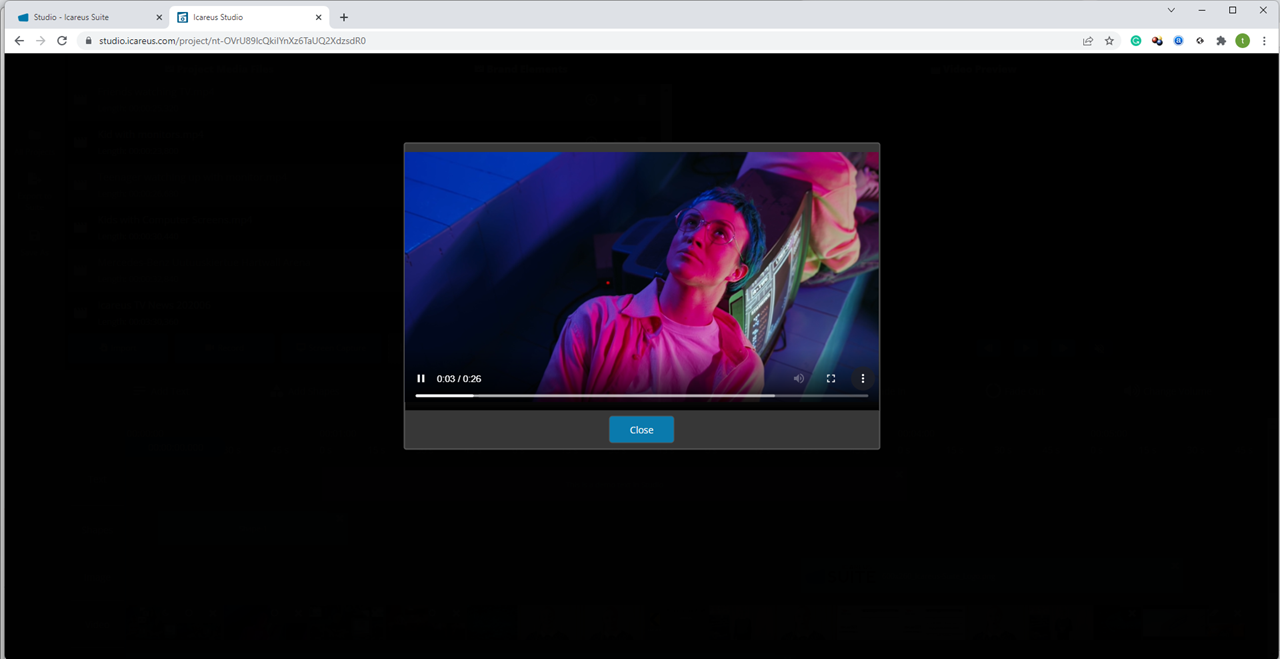Mute the video audio

click(x=798, y=379)
